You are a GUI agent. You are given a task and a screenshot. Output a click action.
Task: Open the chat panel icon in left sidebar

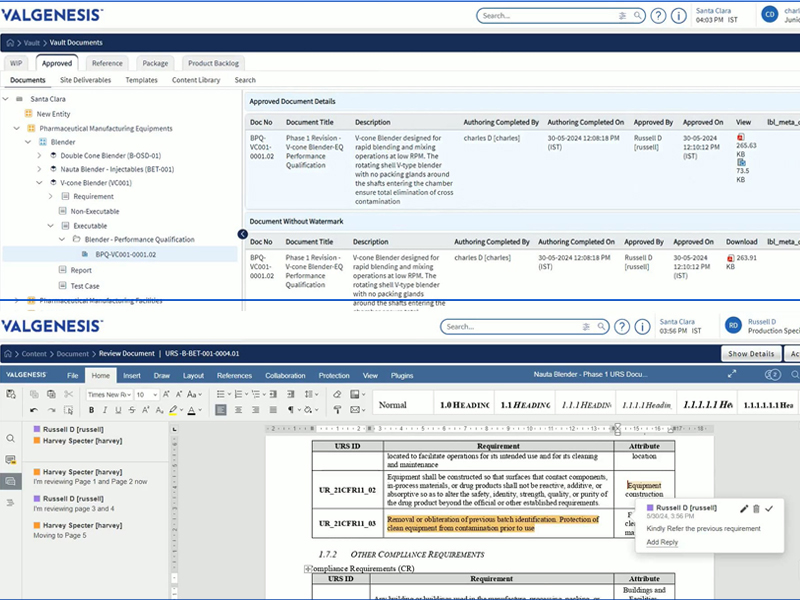pos(11,481)
